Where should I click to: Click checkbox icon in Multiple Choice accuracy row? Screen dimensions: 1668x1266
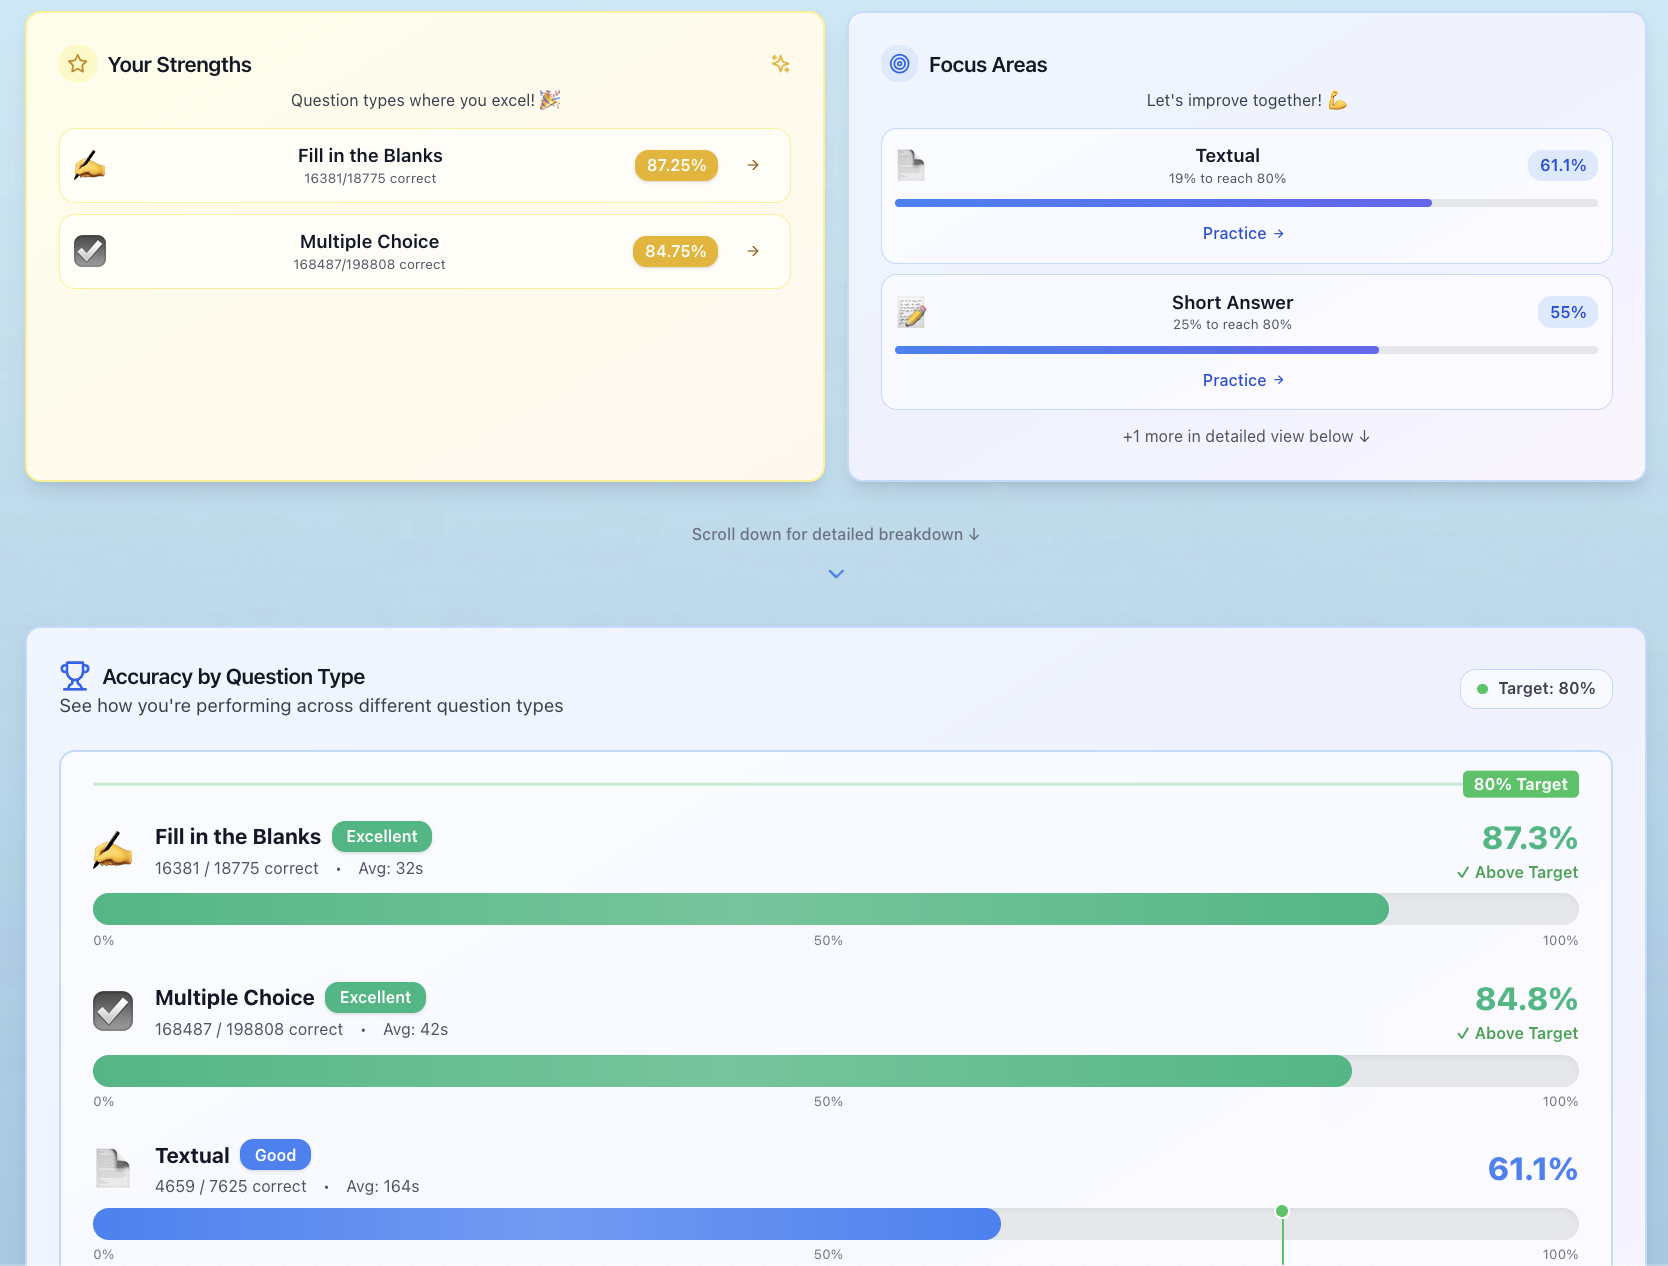tap(113, 1011)
